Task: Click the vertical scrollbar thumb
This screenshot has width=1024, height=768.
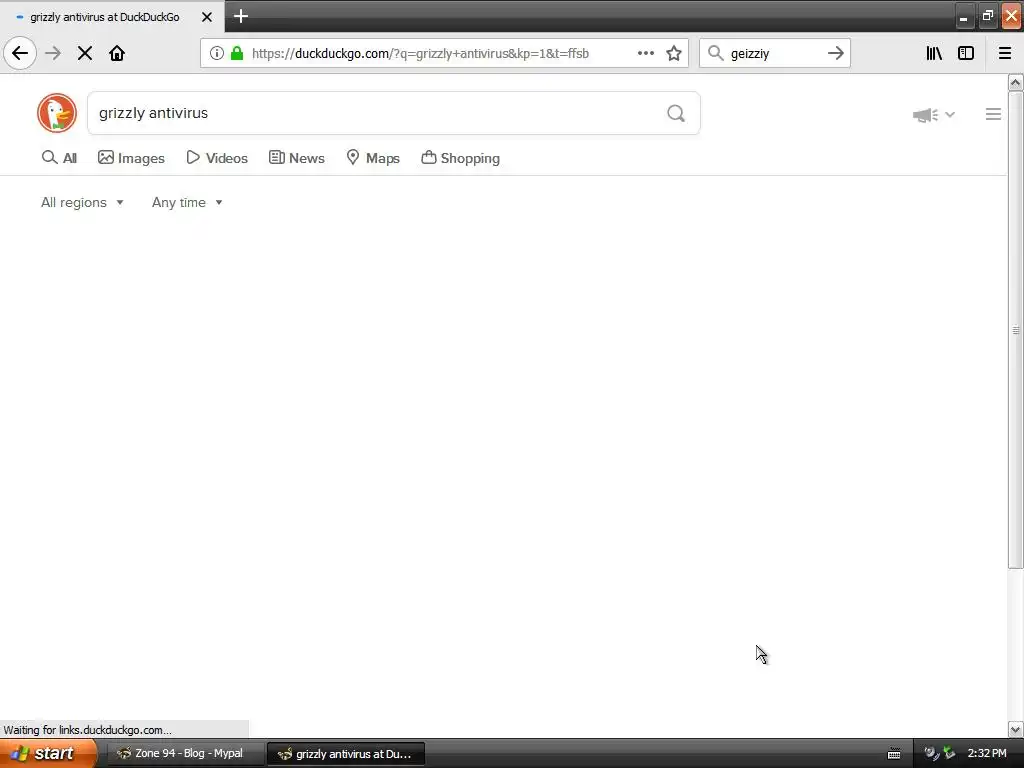Action: point(1016,330)
